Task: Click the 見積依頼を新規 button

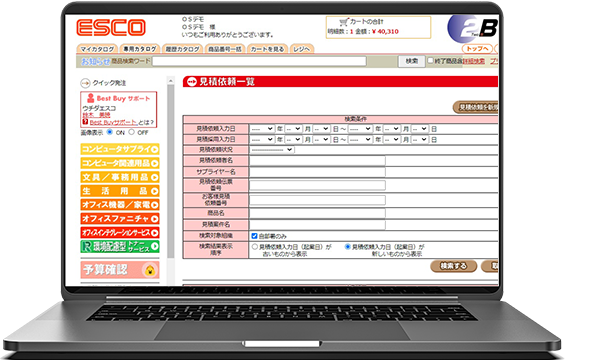Action: click(x=476, y=108)
